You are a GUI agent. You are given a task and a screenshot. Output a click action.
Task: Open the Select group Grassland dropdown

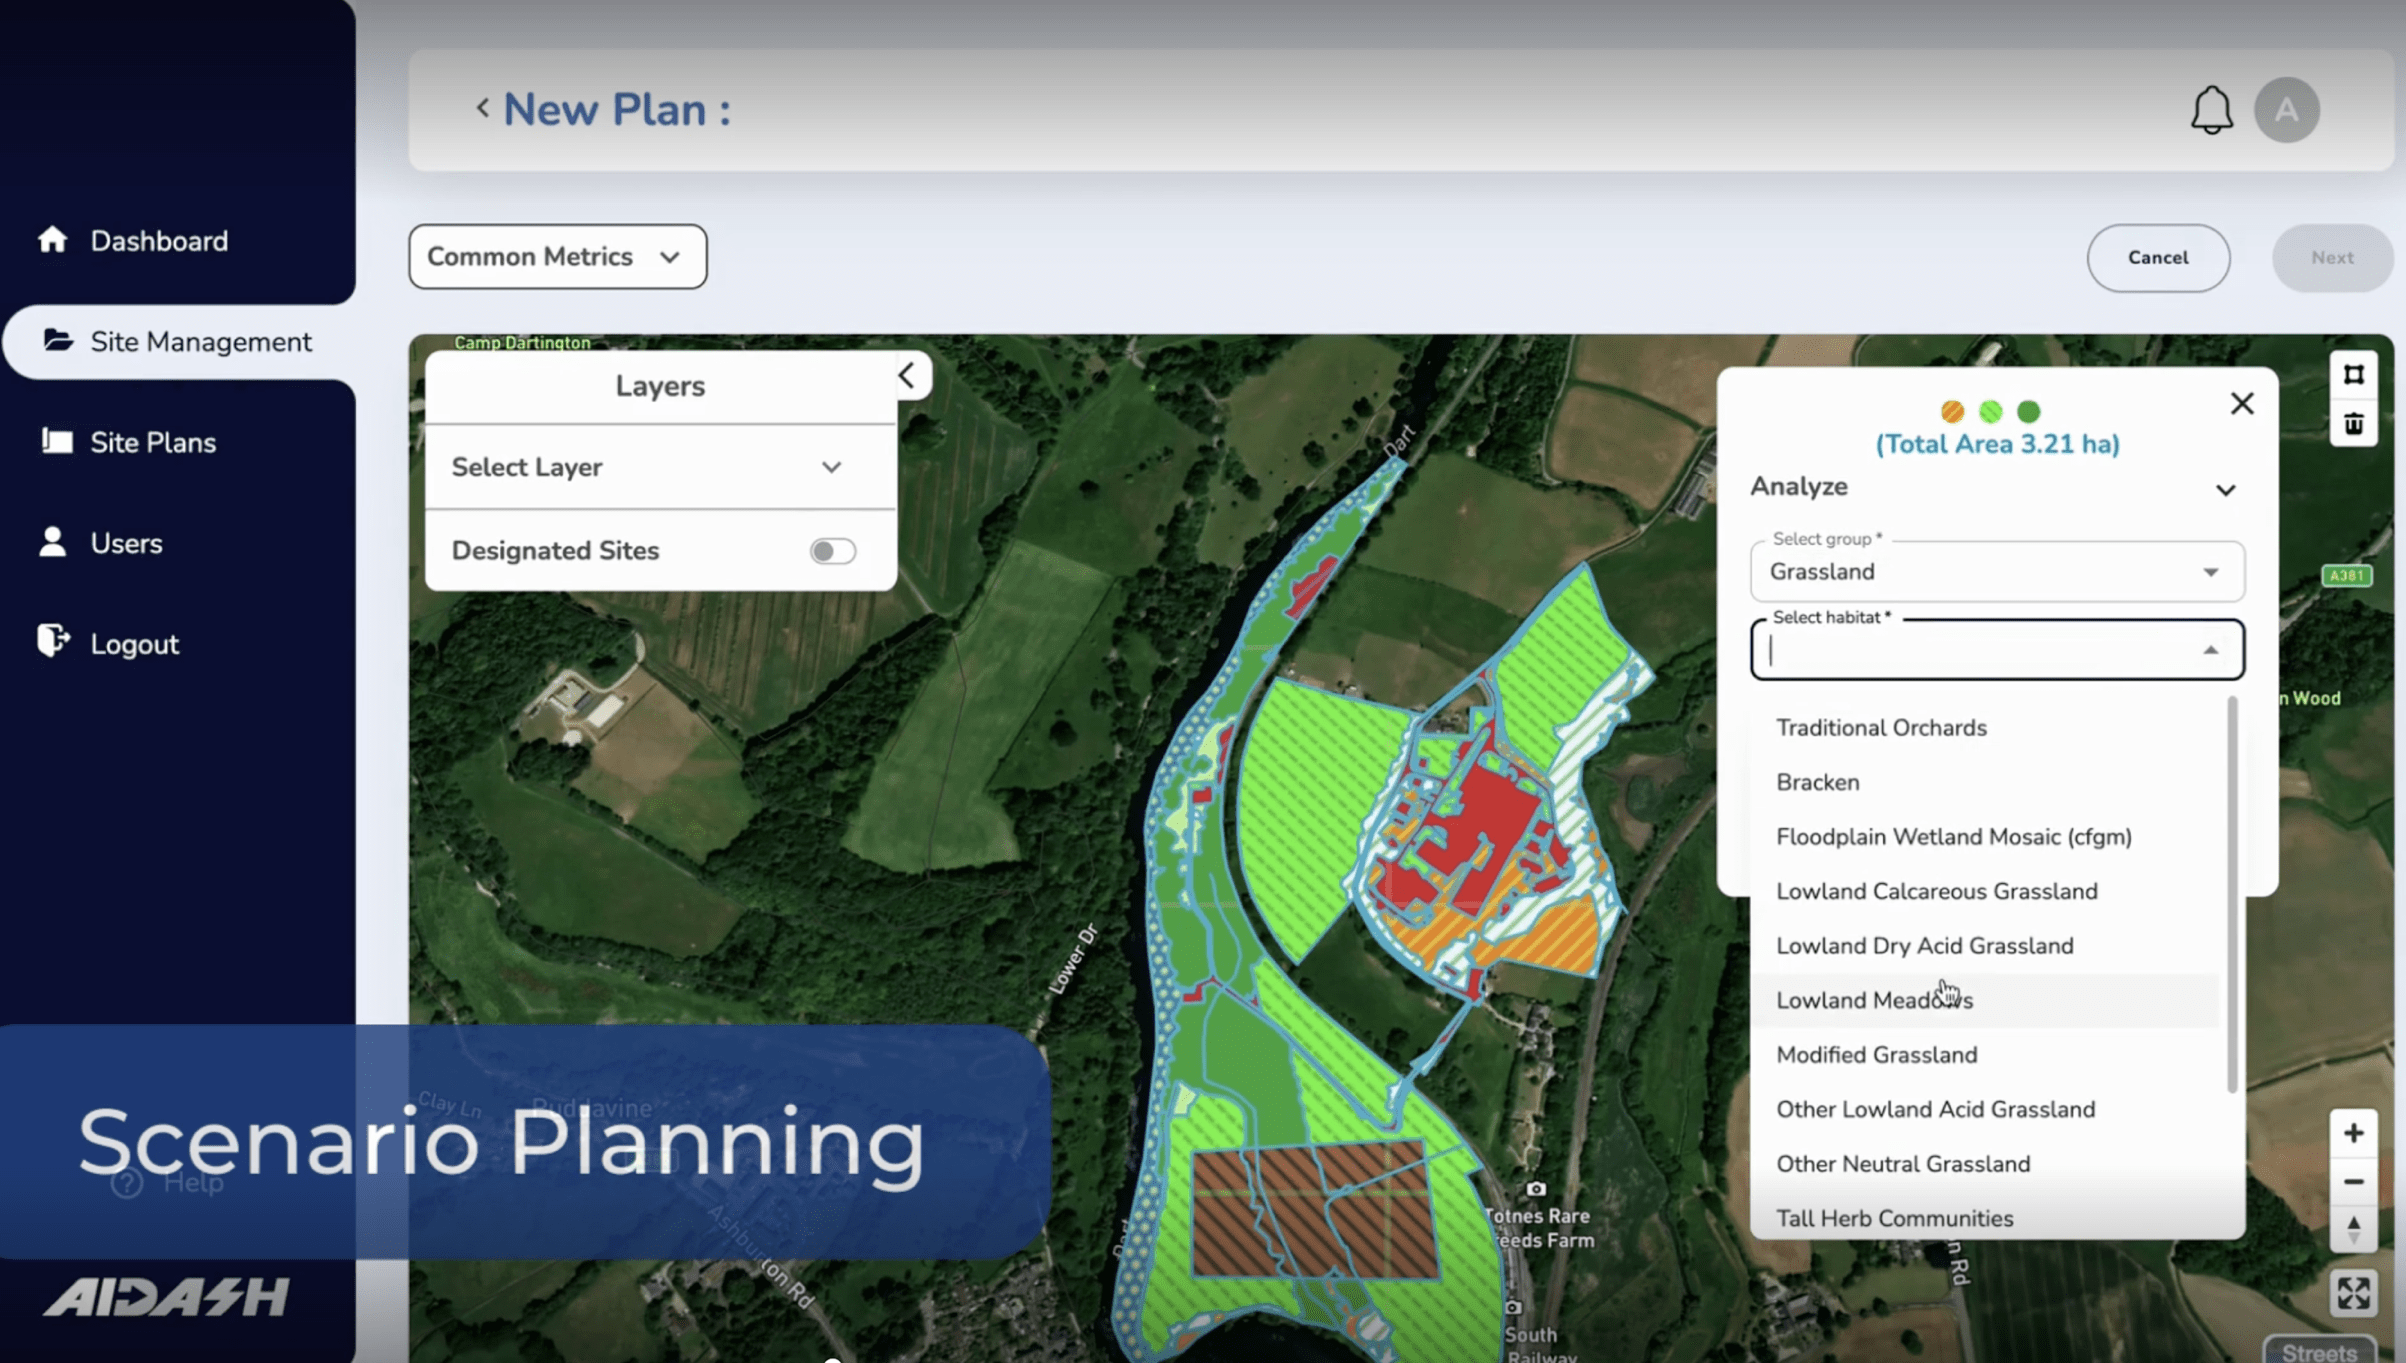[1996, 572]
